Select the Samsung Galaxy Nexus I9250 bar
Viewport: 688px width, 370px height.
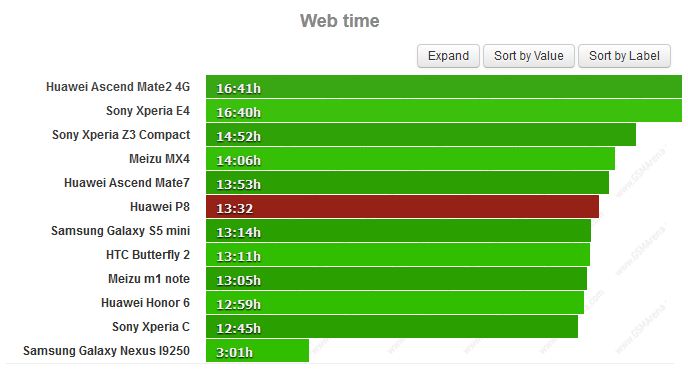click(257, 351)
